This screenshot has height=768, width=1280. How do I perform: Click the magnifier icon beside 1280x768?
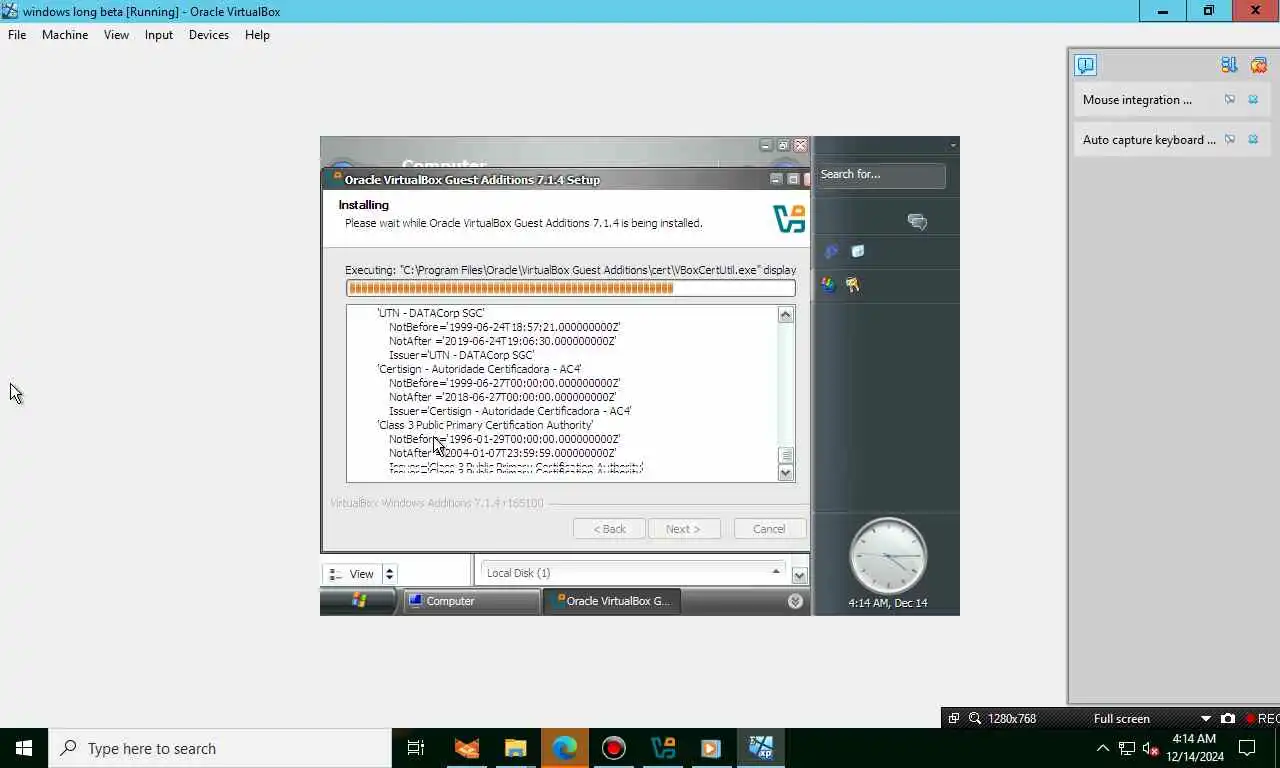click(x=974, y=718)
